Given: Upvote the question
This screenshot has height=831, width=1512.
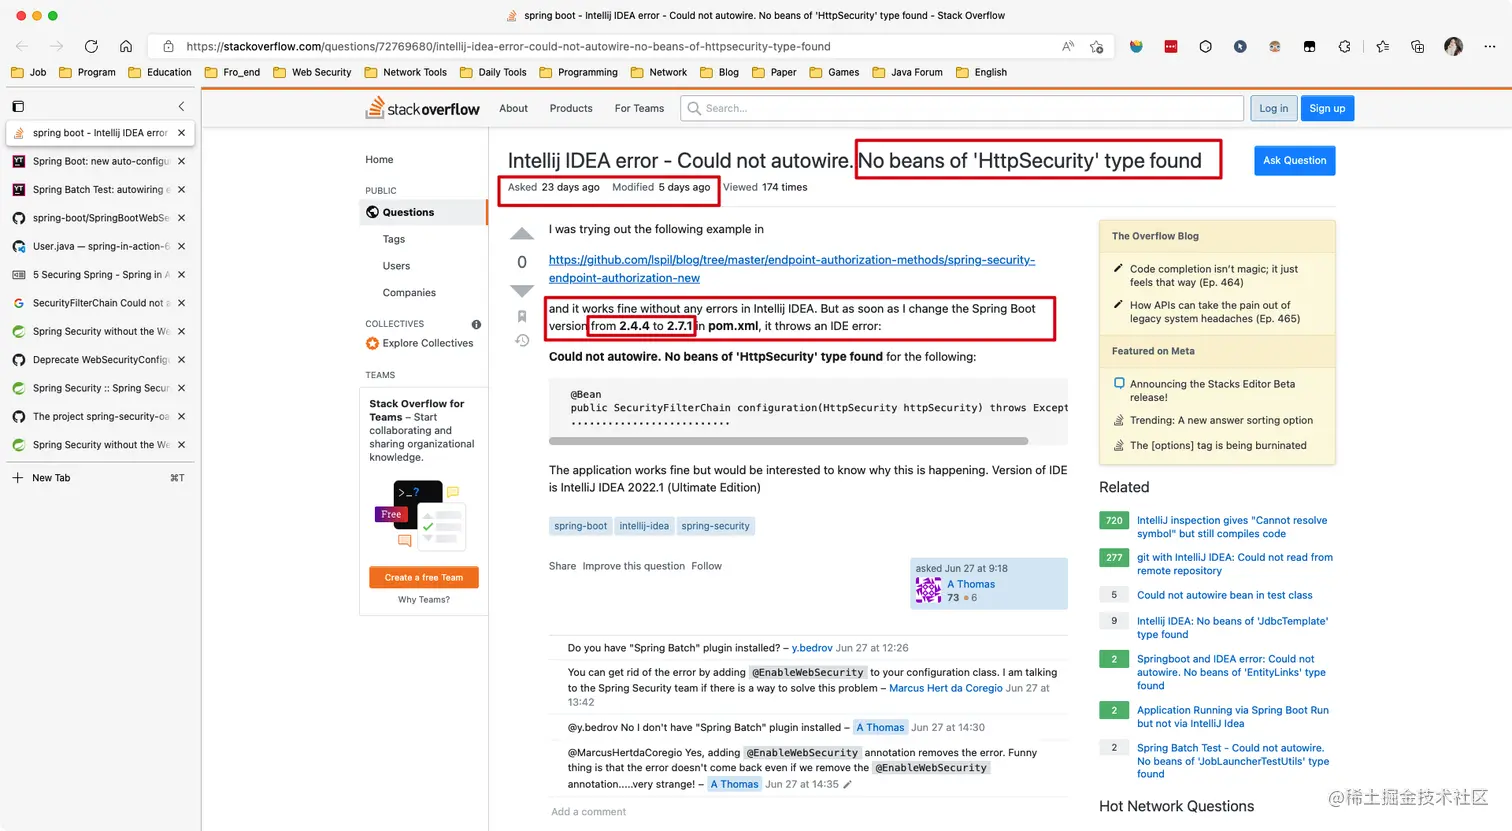Looking at the screenshot, I should coord(521,233).
